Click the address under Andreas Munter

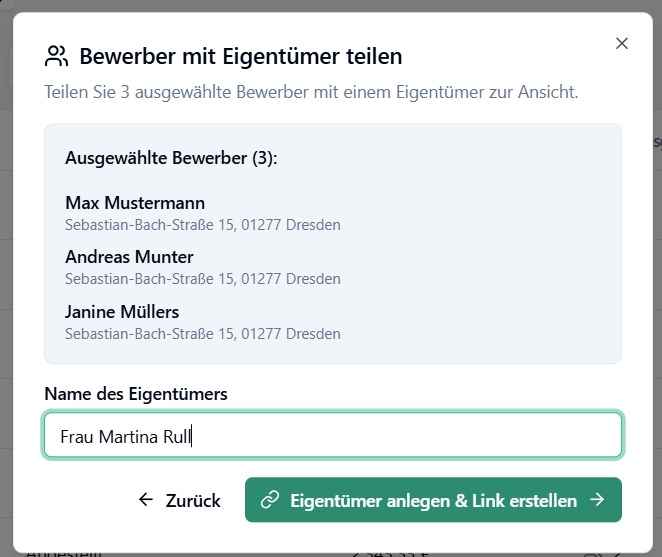pyautogui.click(x=203, y=279)
